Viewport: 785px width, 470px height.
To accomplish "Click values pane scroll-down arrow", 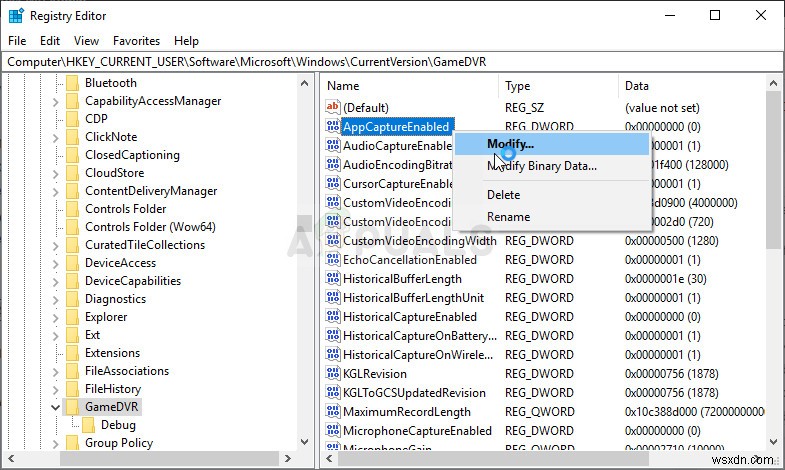I will point(773,441).
